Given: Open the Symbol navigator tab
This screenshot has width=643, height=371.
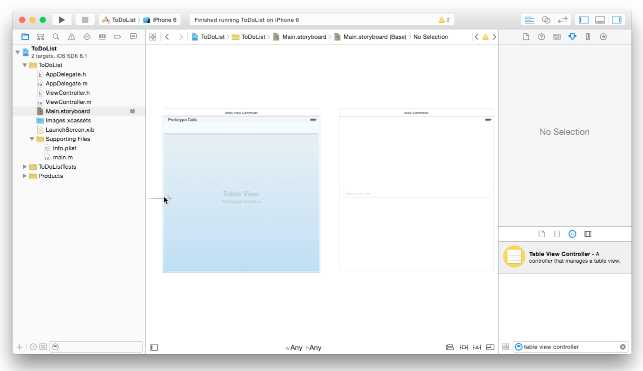Looking at the screenshot, I should point(40,36).
